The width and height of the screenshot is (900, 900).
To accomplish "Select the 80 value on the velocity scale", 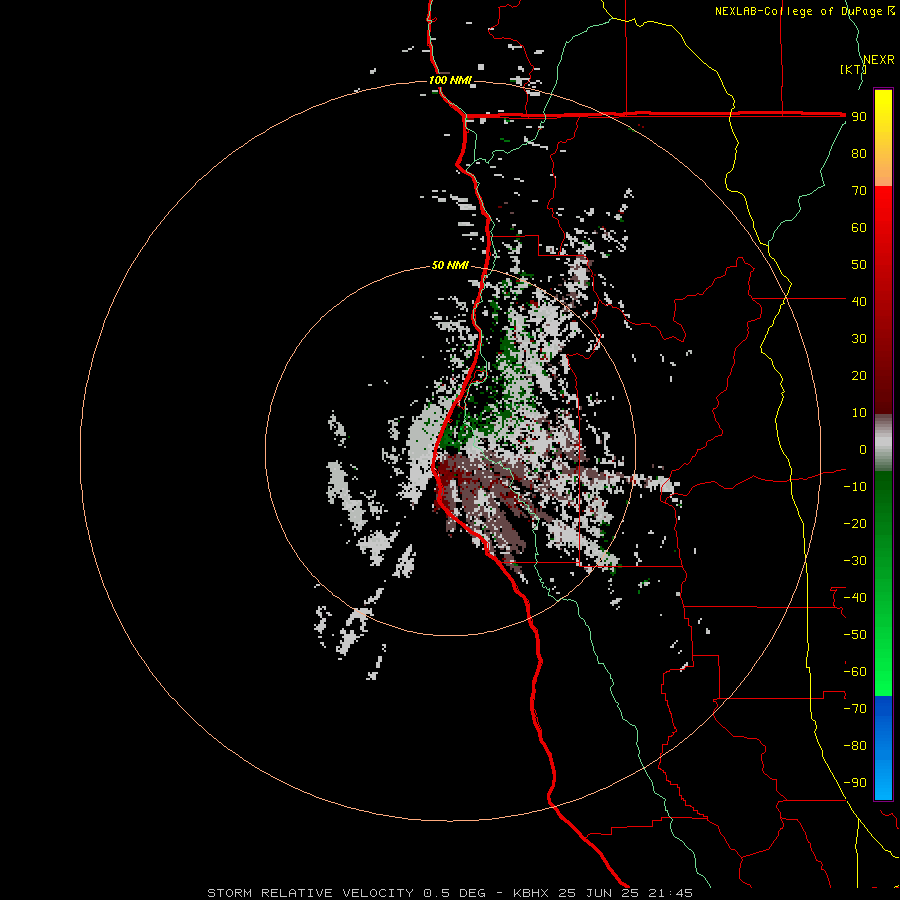I will (859, 154).
